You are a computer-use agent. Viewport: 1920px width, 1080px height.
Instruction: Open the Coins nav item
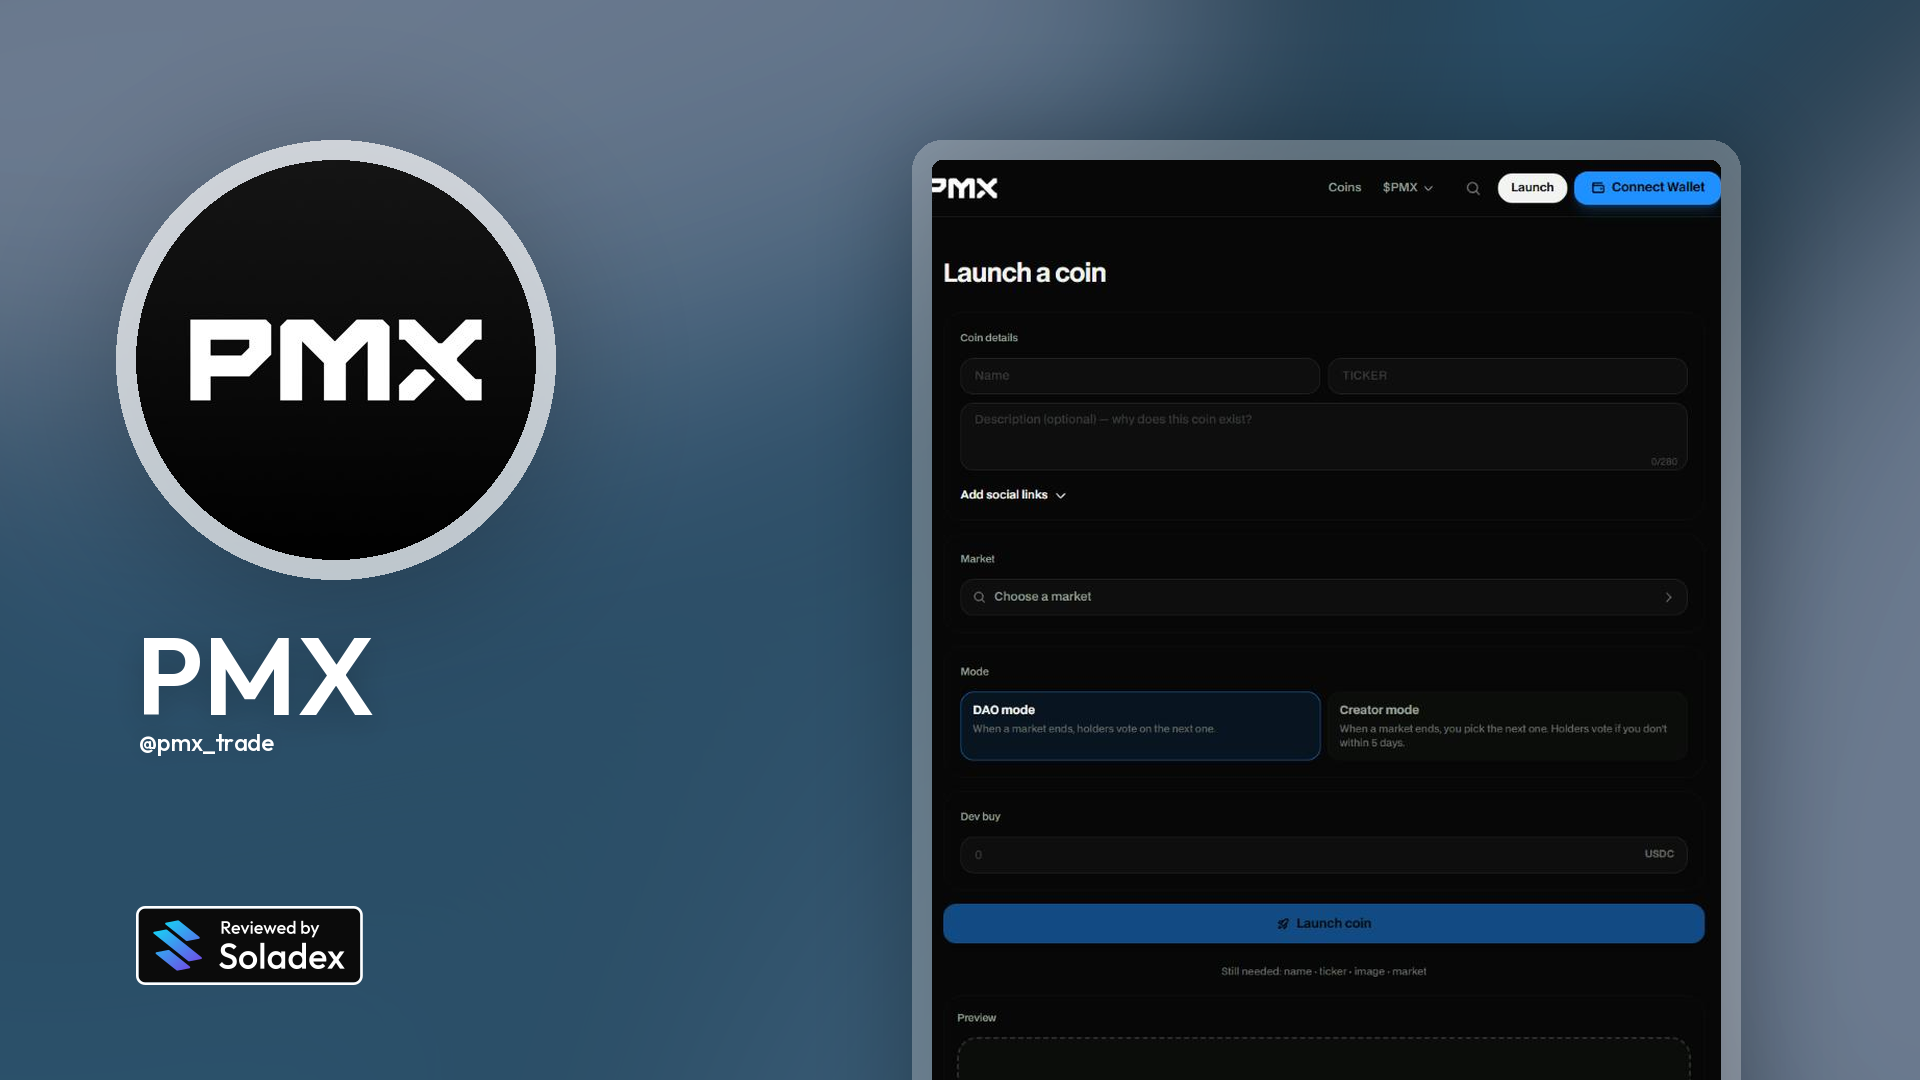click(x=1344, y=188)
